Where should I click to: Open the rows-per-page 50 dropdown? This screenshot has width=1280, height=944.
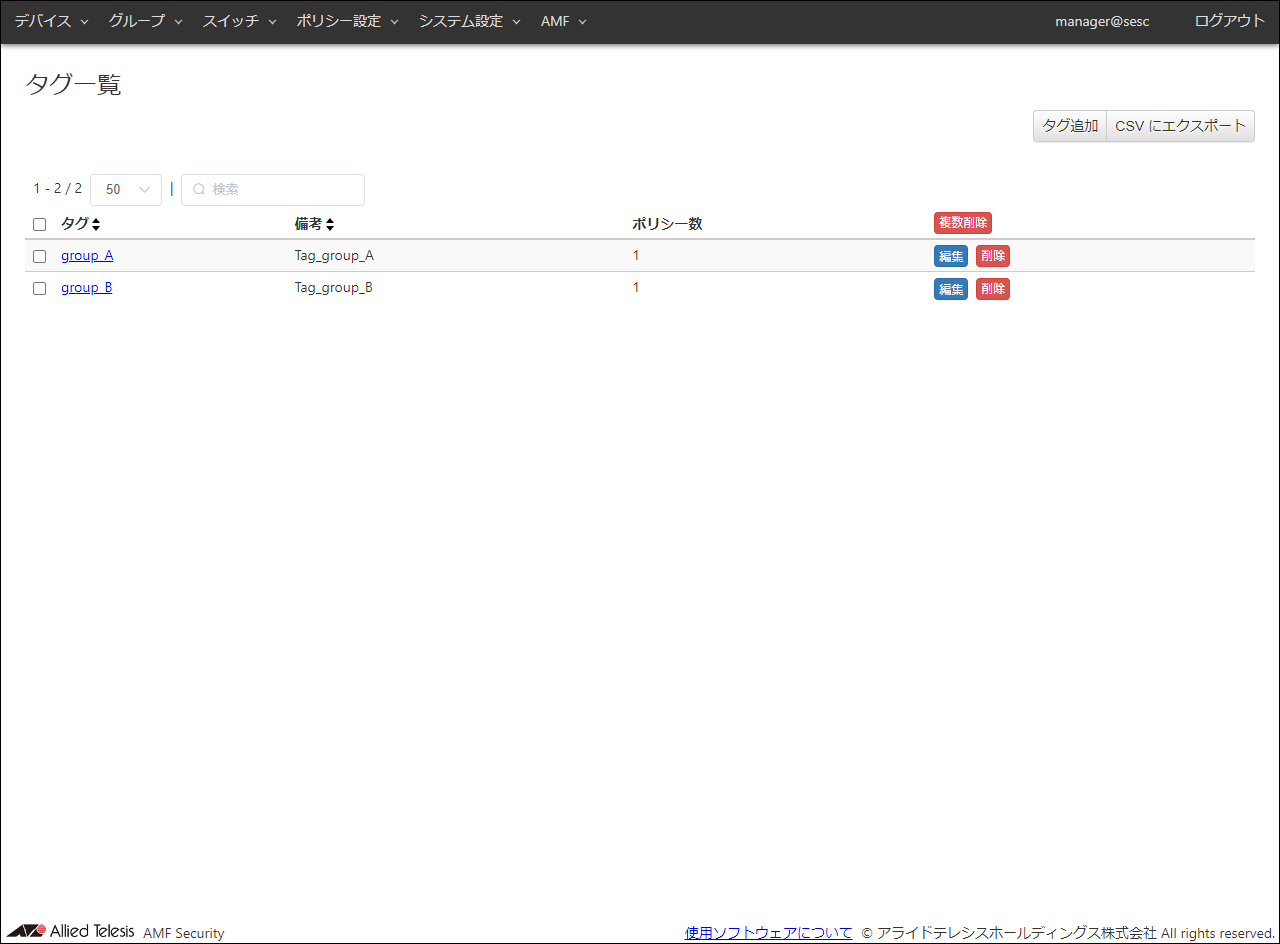[x=126, y=190]
